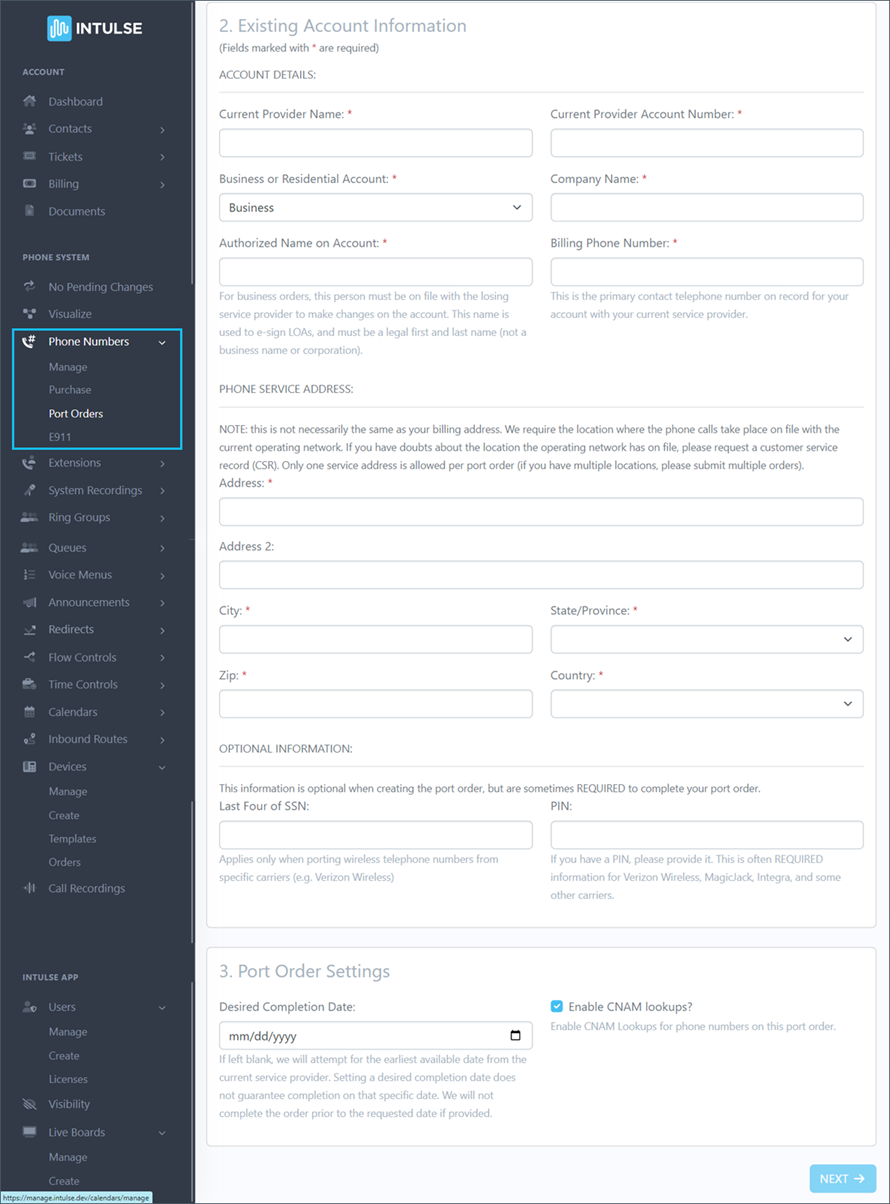The height and width of the screenshot is (1204, 890).
Task: Click the Billing card icon
Action: (29, 184)
